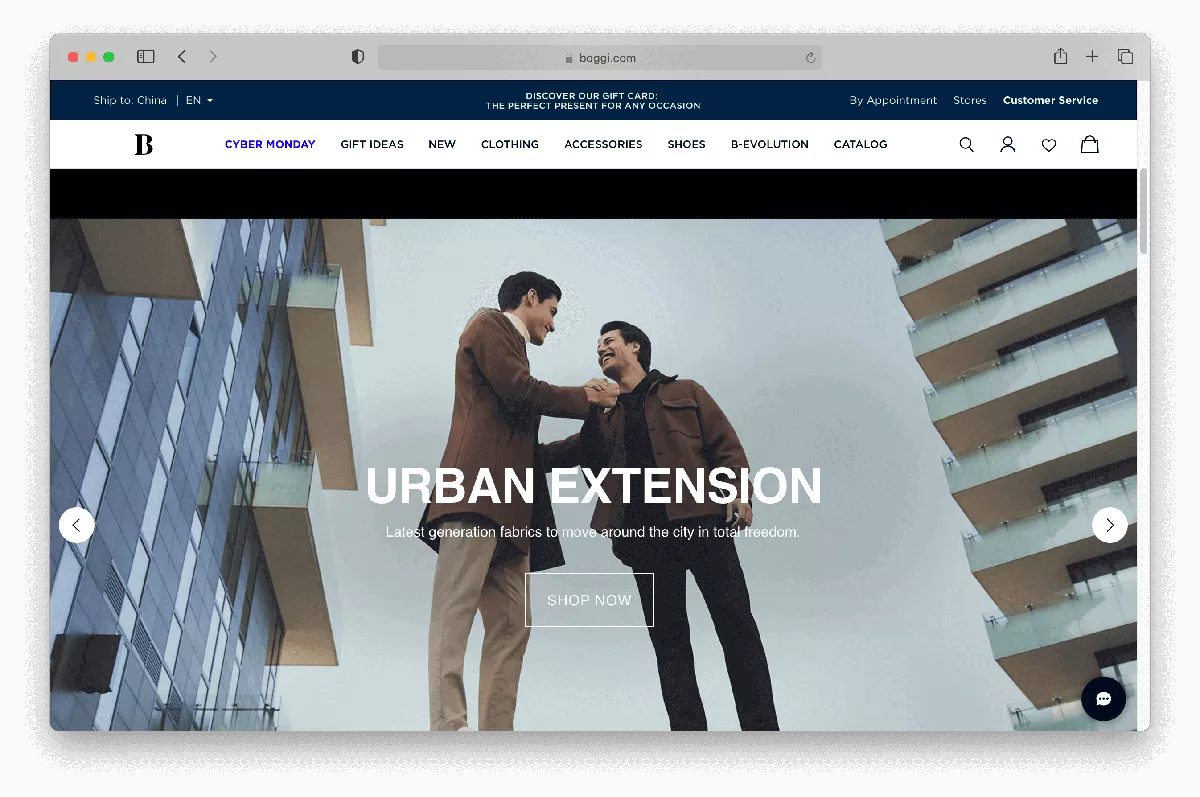Click the page vertical scrollbar

coord(1143,212)
